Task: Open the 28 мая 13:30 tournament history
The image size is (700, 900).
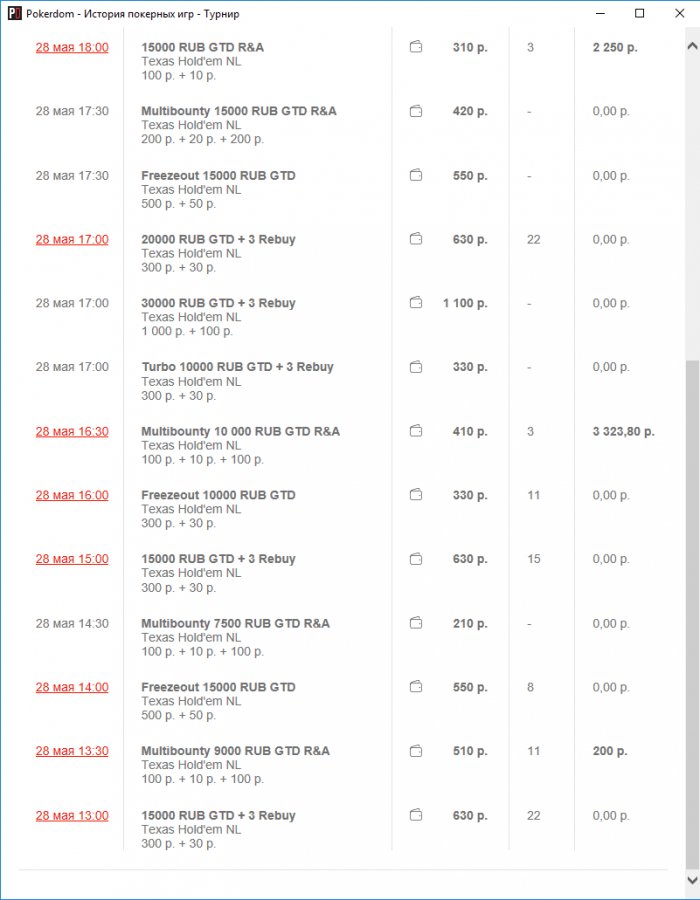Action: (72, 751)
